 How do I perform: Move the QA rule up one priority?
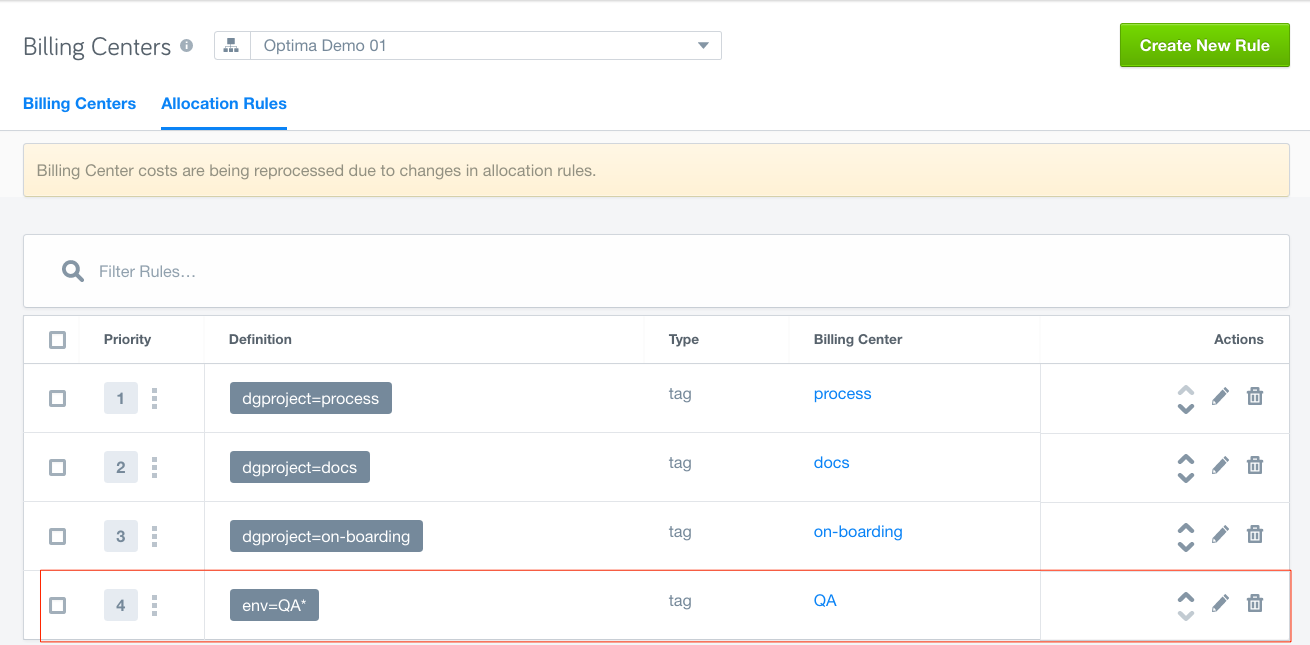coord(1186,597)
